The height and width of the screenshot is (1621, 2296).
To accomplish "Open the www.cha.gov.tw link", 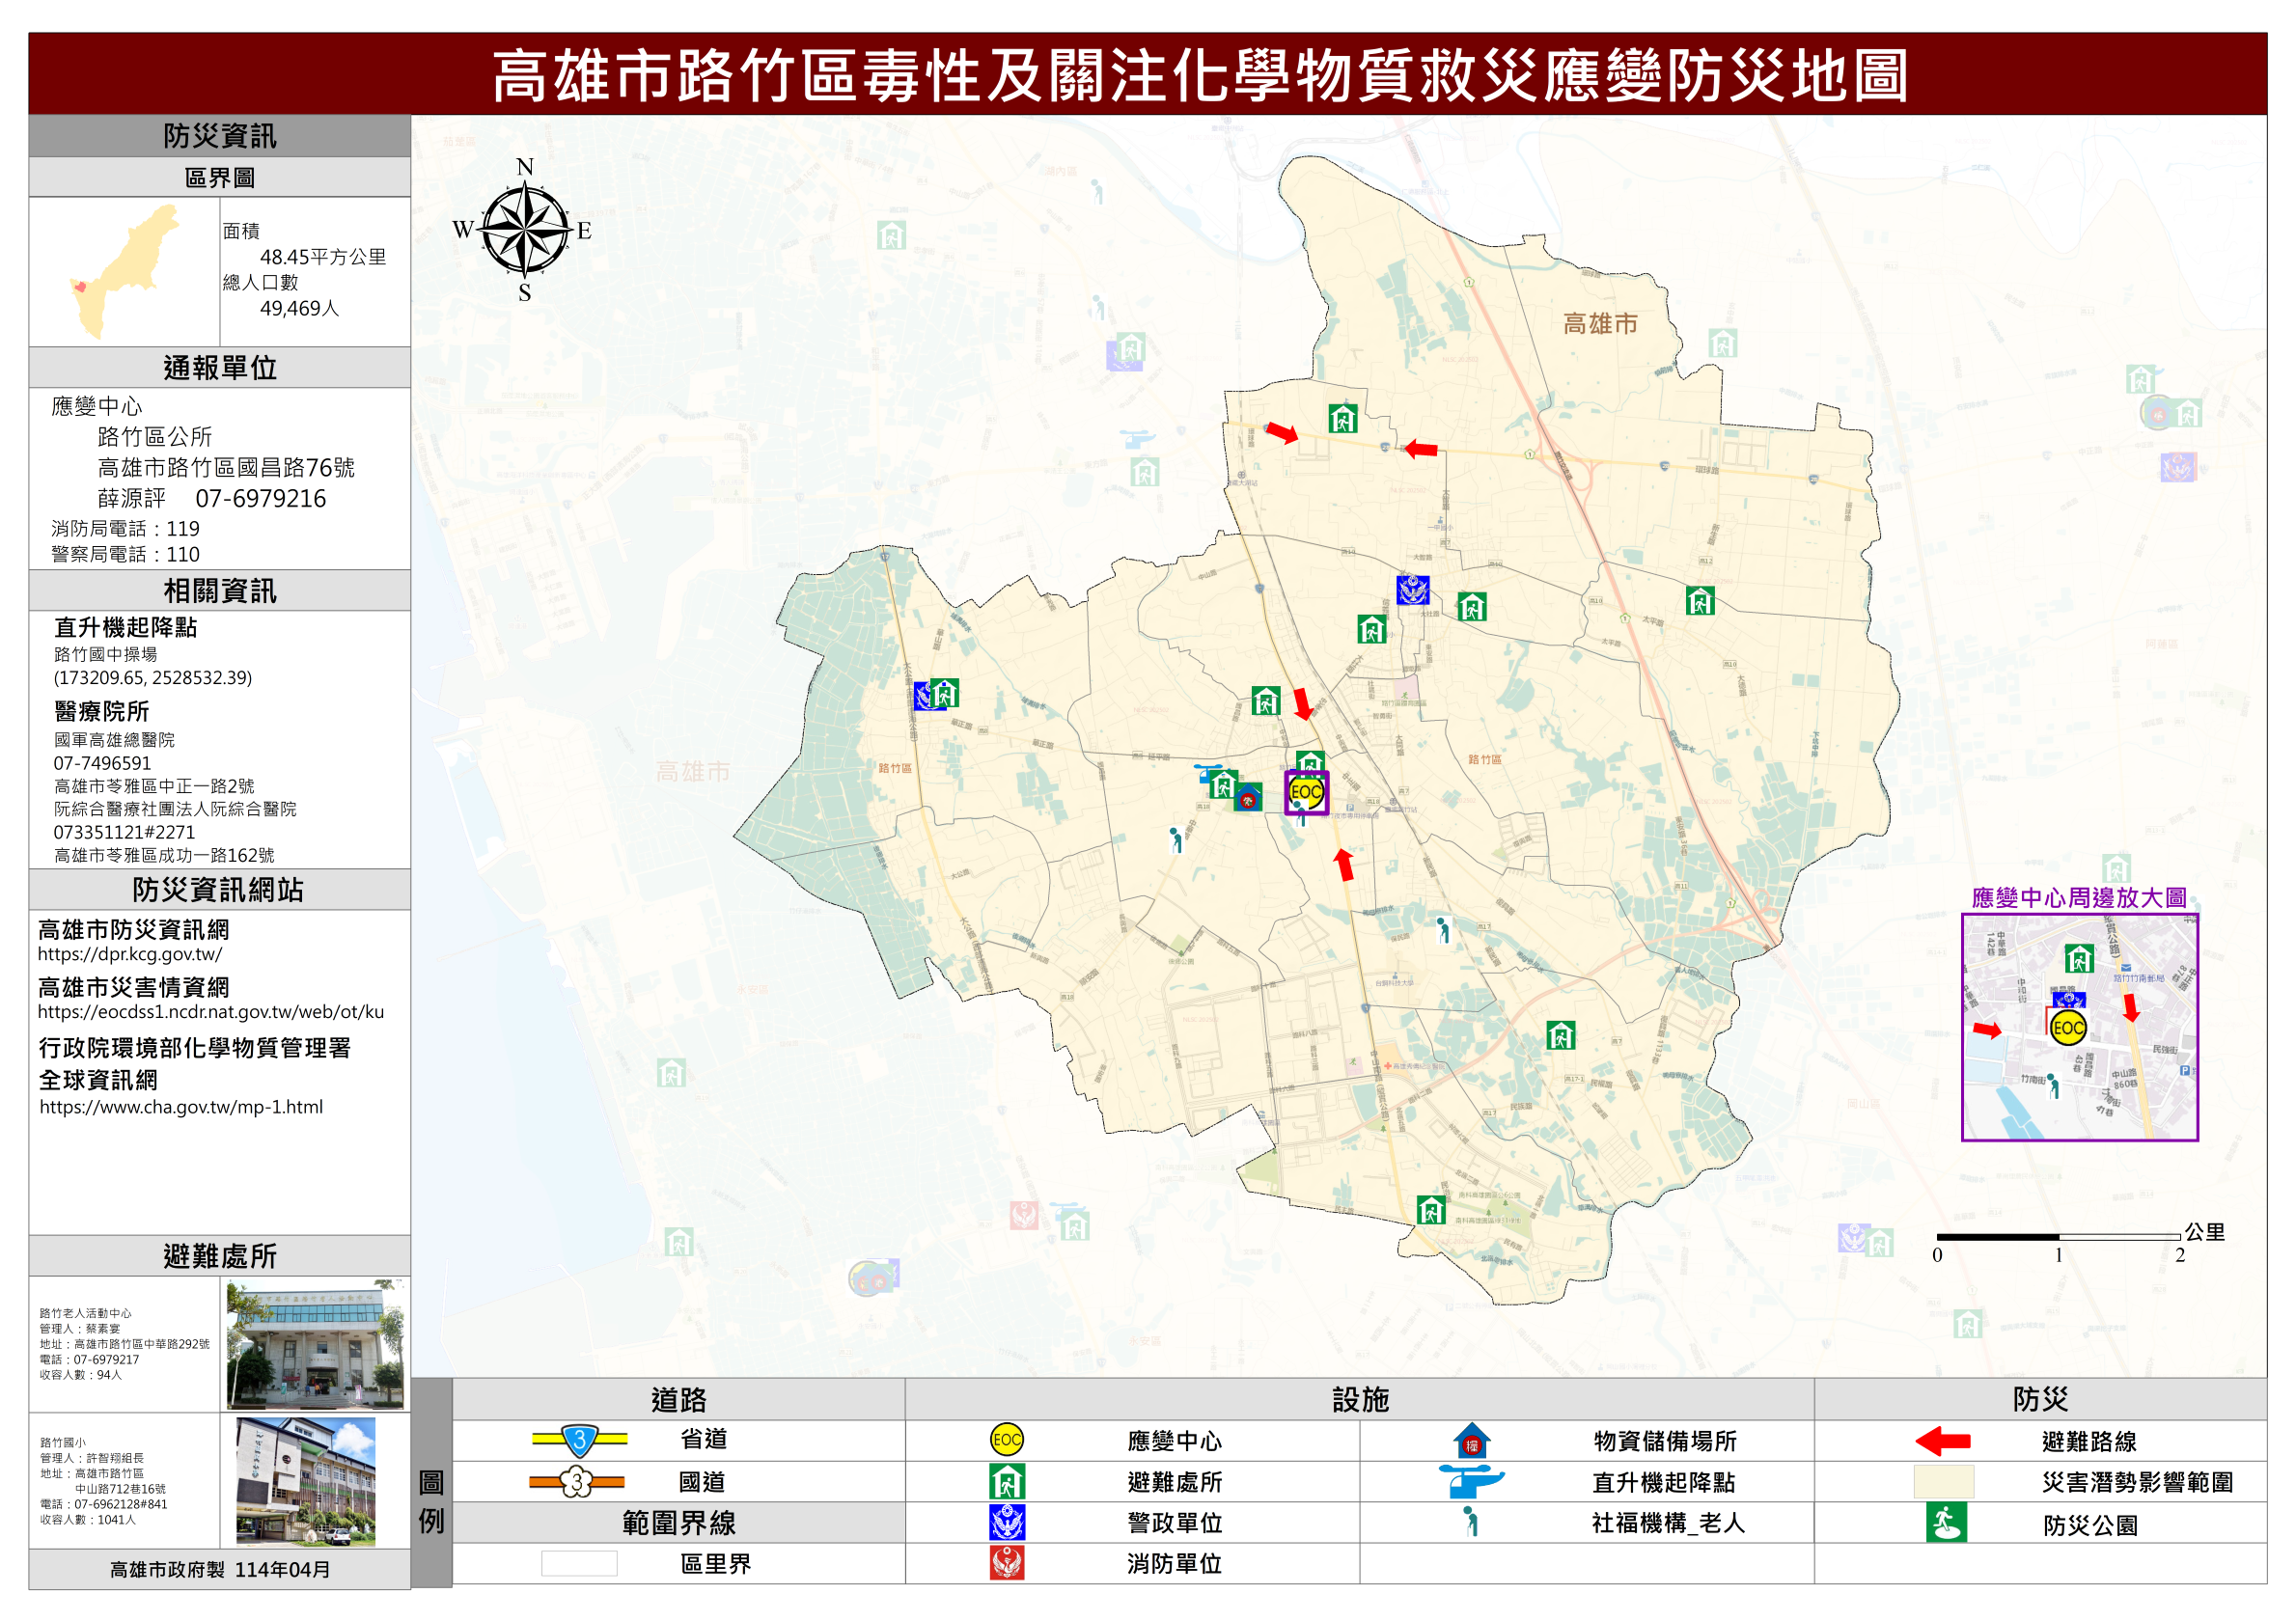I will pyautogui.click(x=181, y=1107).
